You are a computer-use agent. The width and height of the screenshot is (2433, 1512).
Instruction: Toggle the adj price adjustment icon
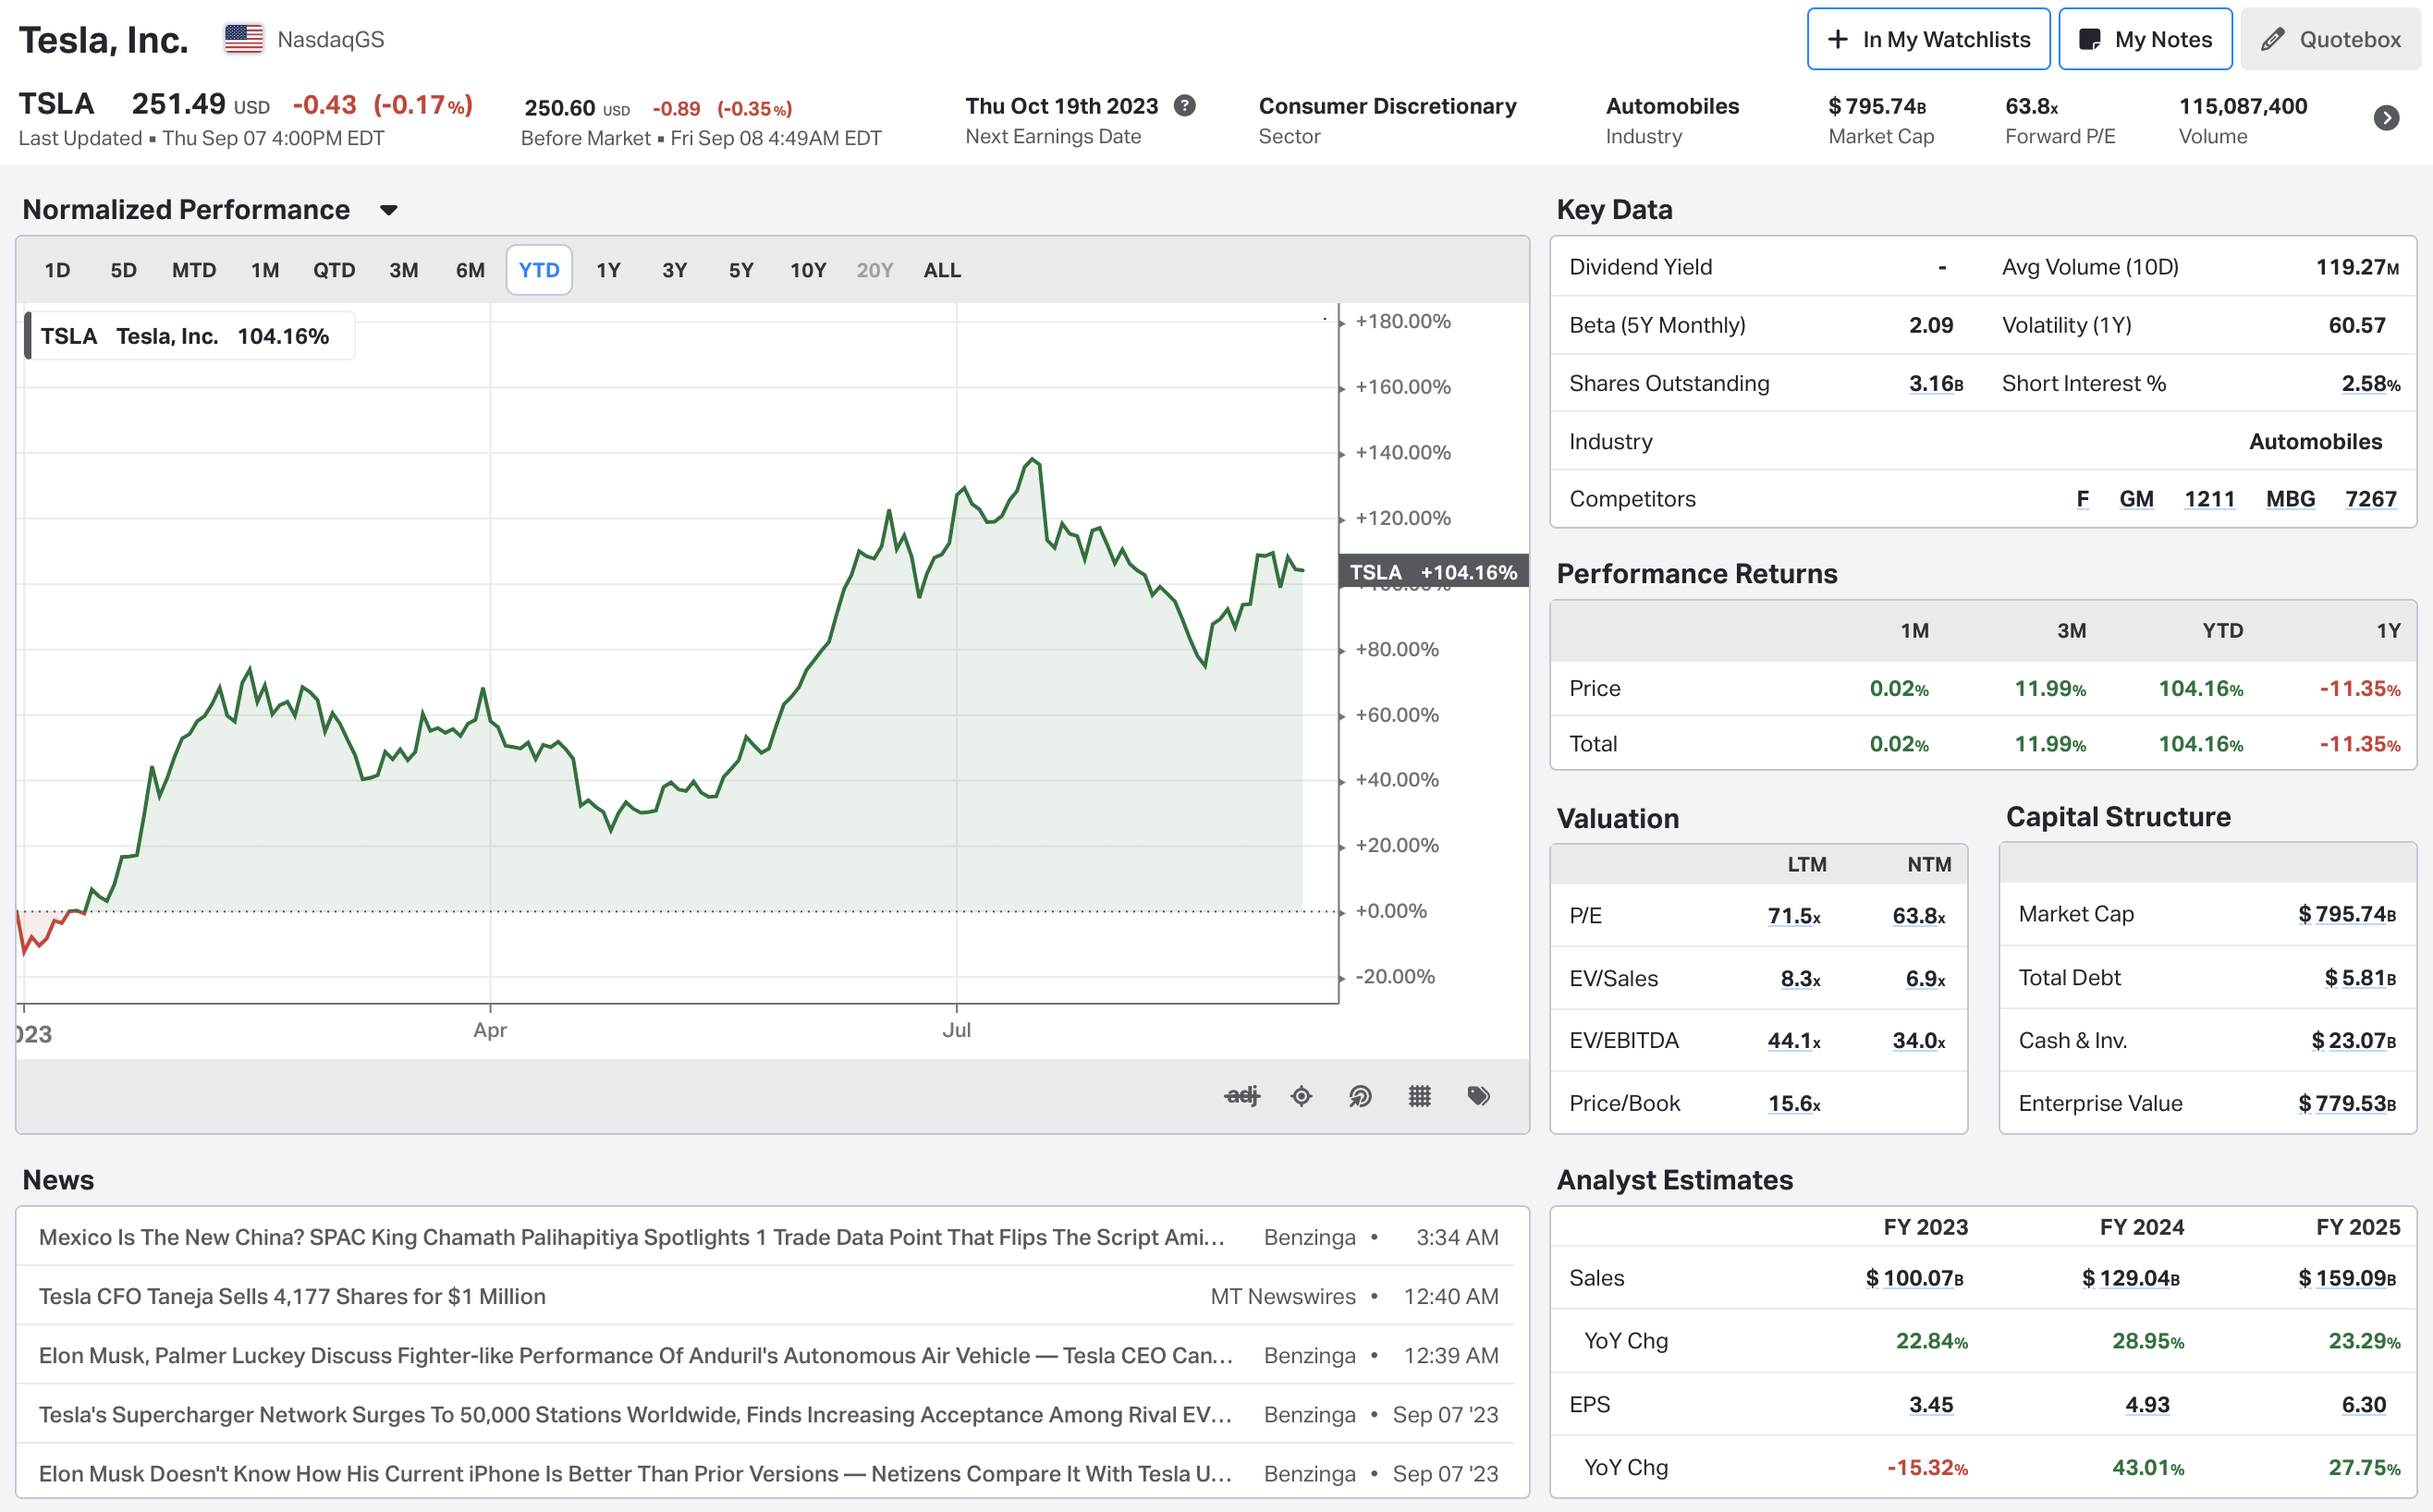[x=1242, y=1096]
